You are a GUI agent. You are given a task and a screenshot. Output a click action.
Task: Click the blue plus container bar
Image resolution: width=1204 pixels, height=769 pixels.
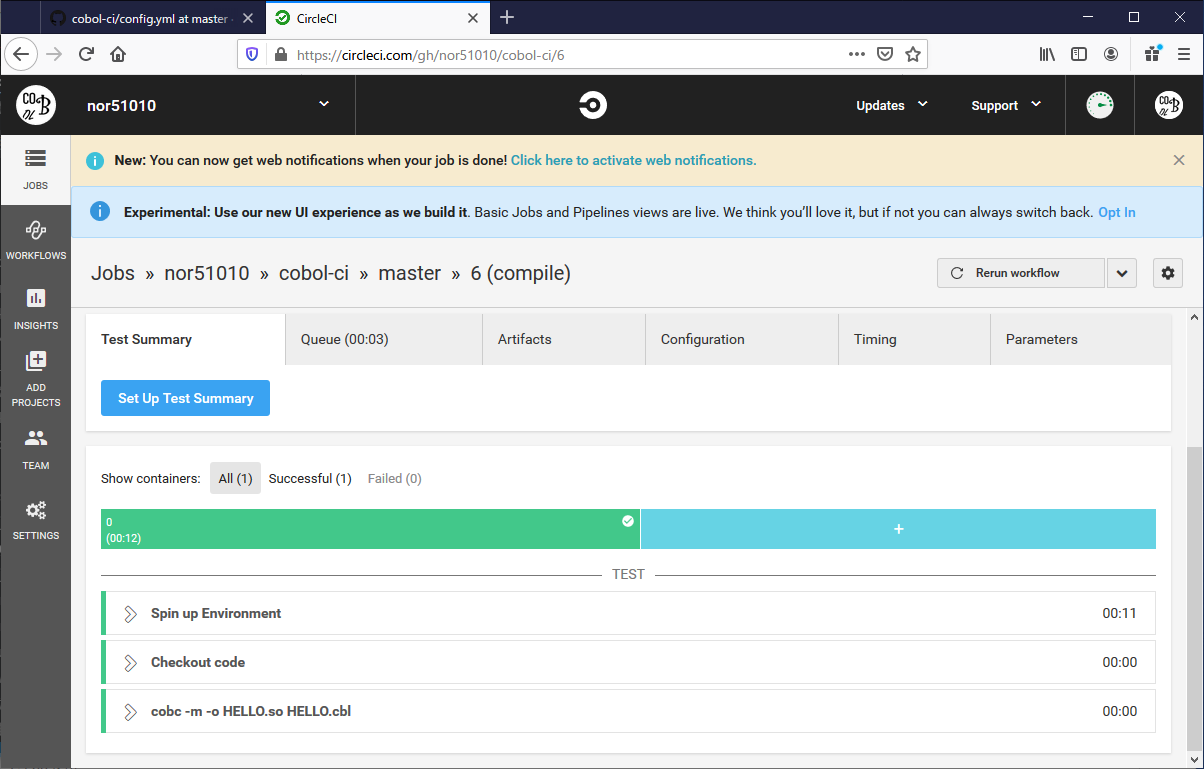[898, 529]
